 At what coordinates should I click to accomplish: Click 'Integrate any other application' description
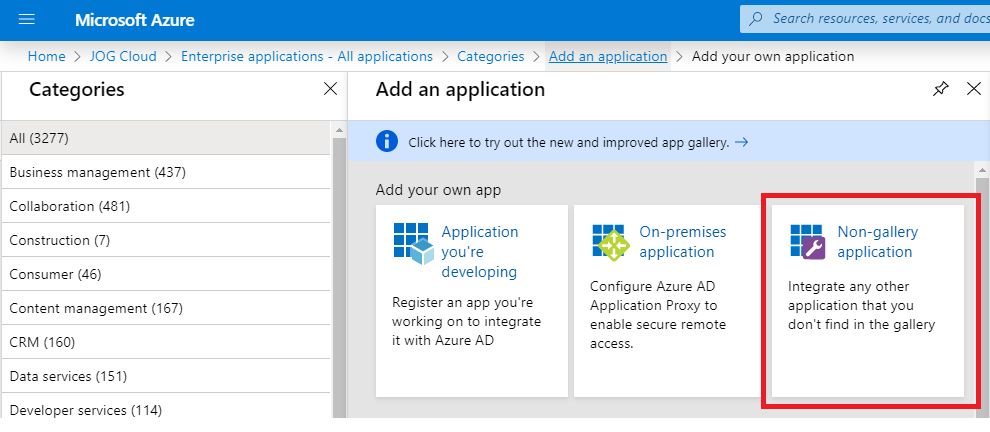click(861, 306)
